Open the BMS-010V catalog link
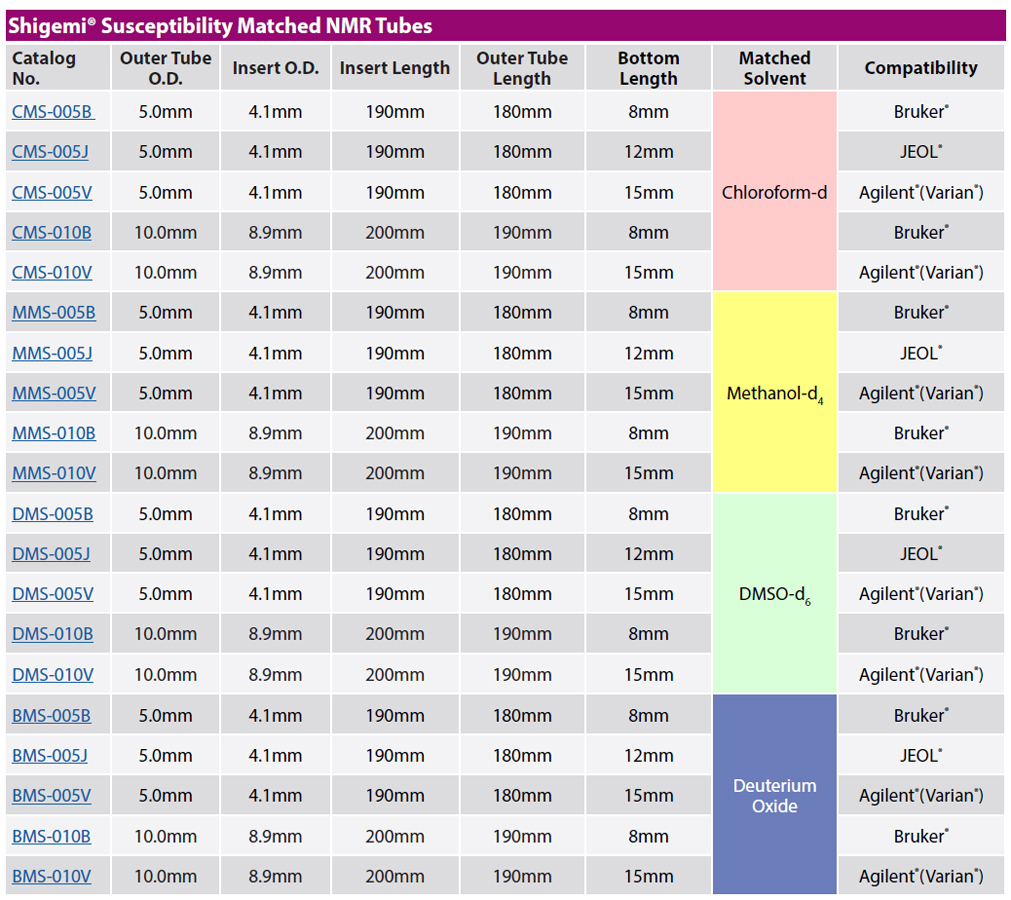The height and width of the screenshot is (900, 1011). (52, 877)
